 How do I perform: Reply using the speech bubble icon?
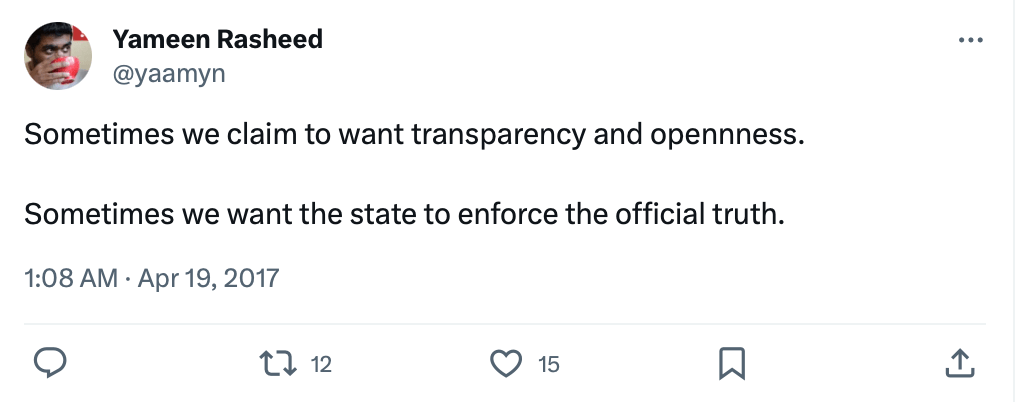[51, 363]
